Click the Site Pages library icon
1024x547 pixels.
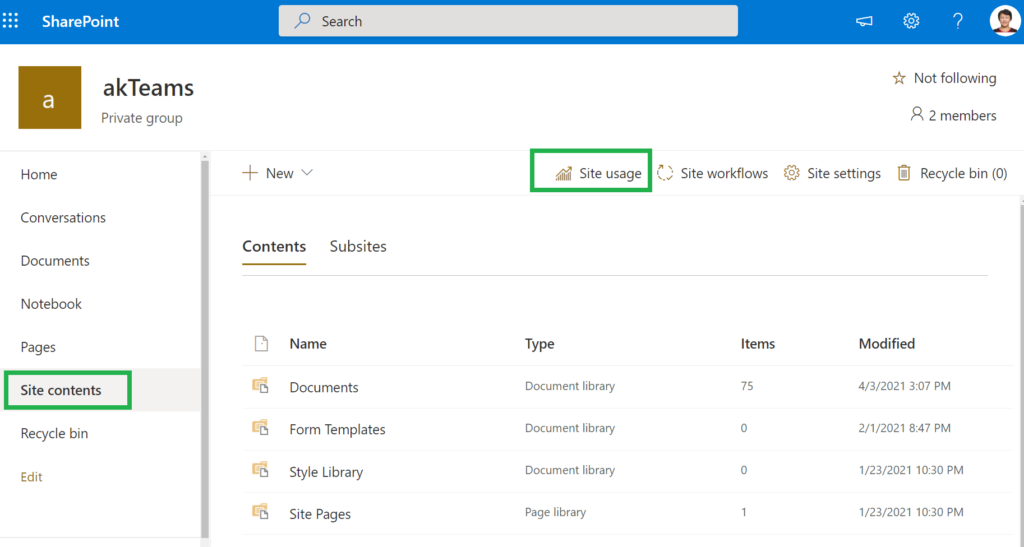tap(261, 512)
